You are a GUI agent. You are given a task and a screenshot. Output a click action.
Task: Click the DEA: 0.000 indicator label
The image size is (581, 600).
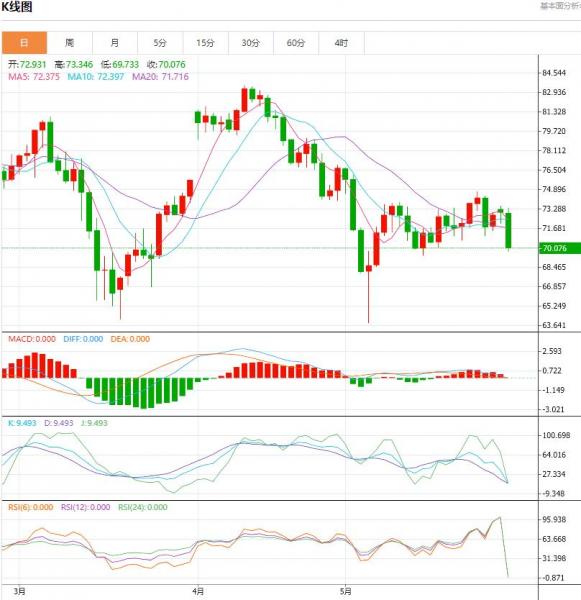click(x=130, y=339)
